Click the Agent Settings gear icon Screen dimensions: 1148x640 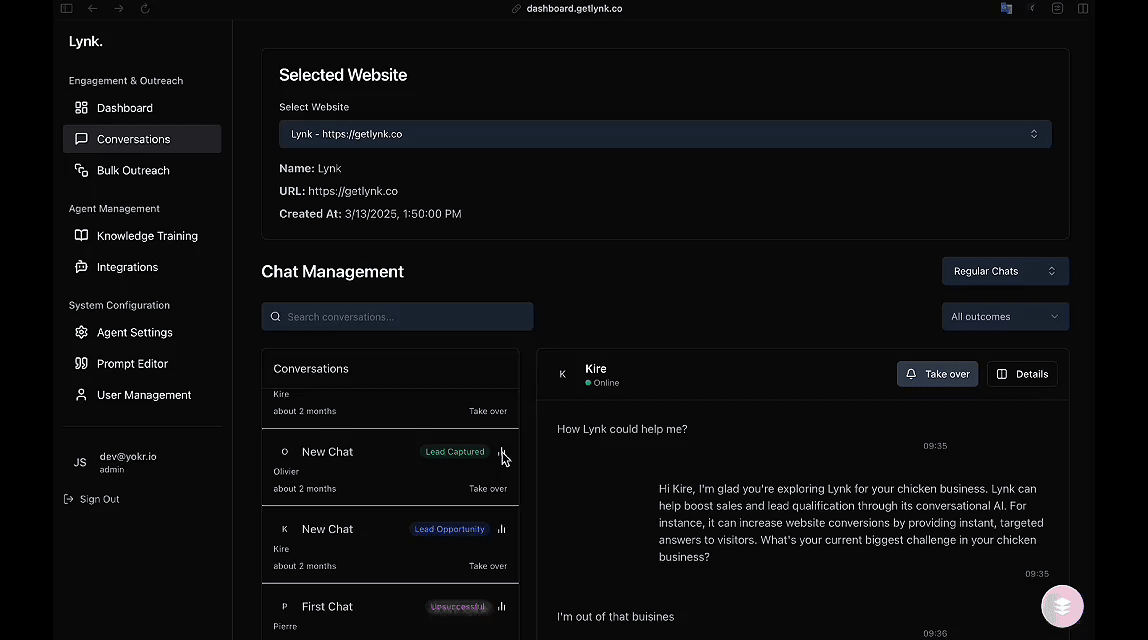pos(81,332)
